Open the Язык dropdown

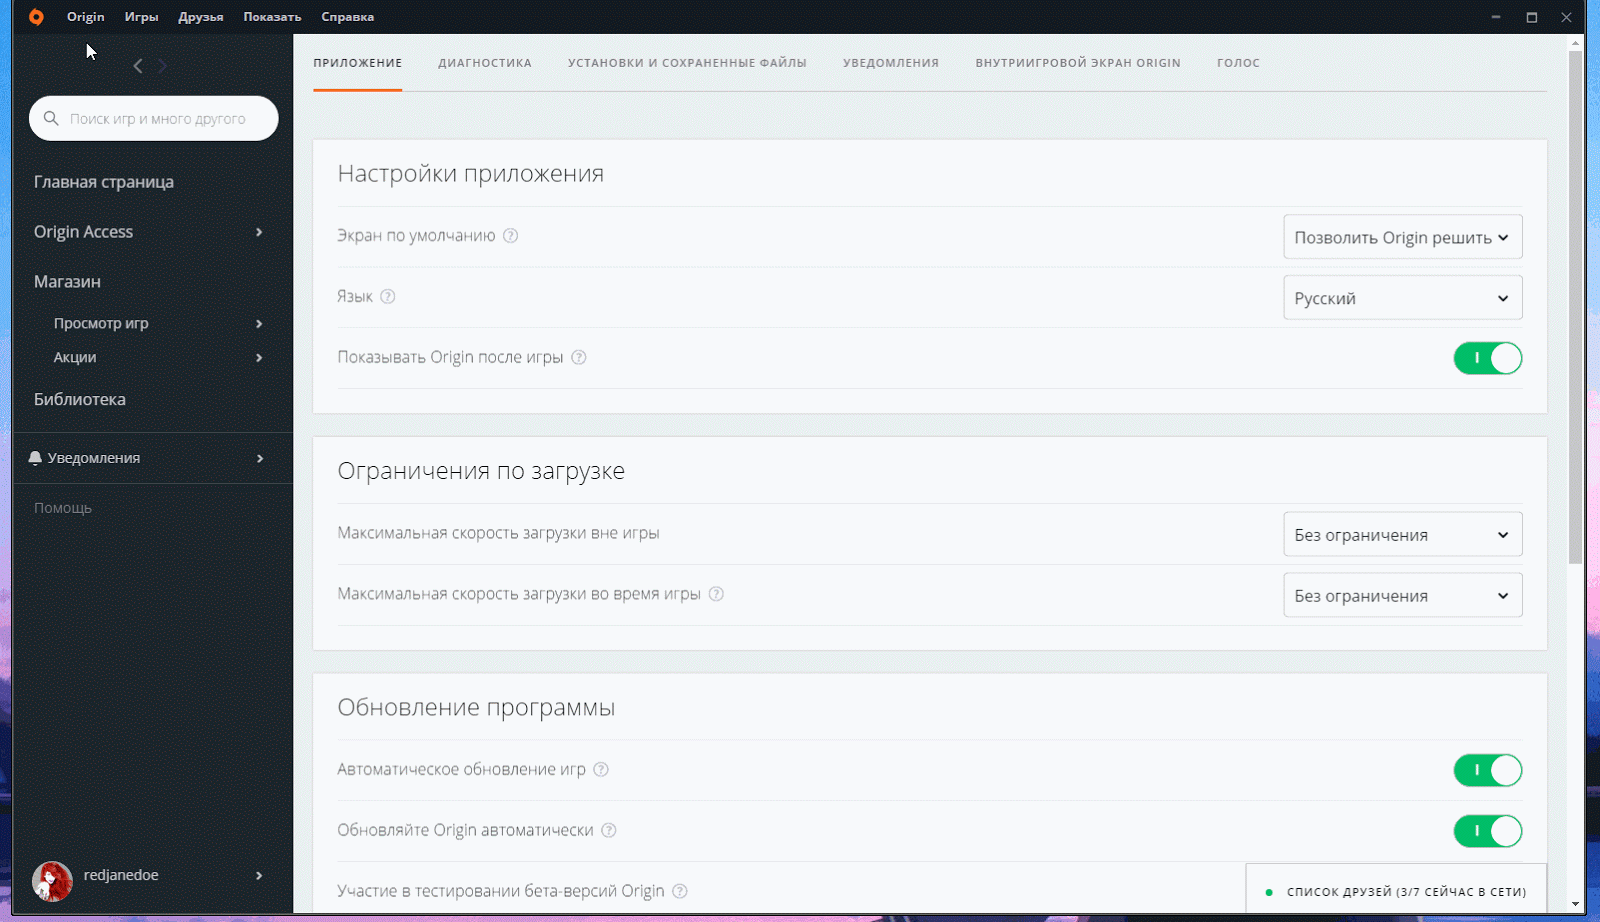click(1402, 297)
